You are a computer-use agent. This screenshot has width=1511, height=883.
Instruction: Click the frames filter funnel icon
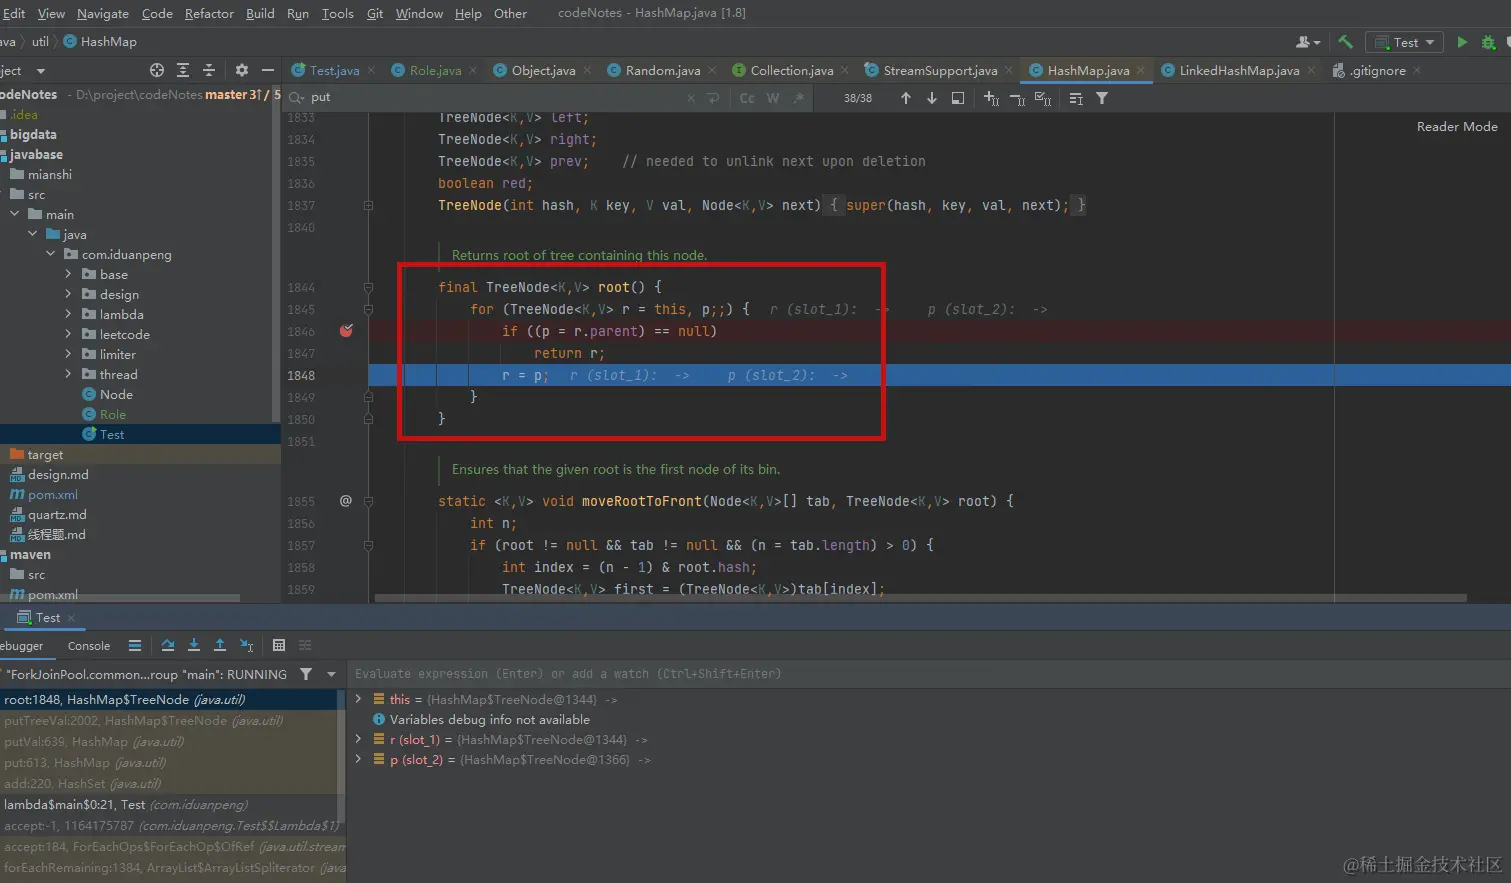point(306,674)
